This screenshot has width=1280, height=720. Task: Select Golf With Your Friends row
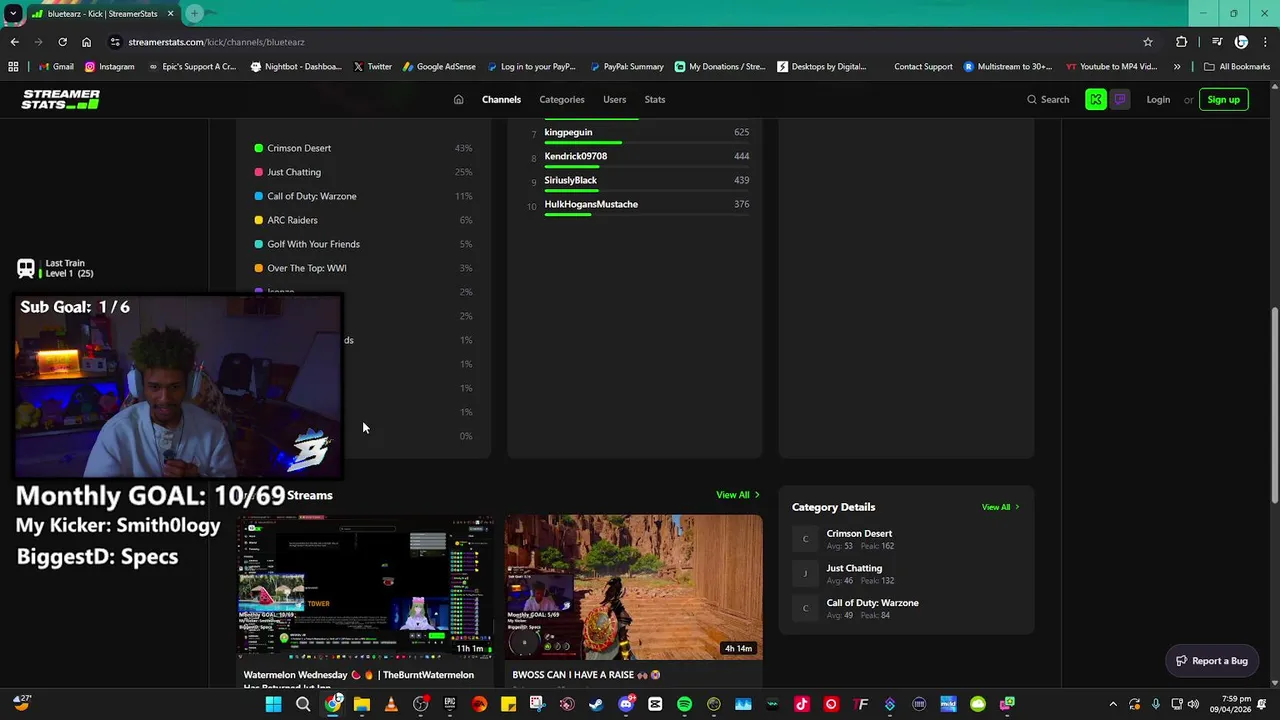pyautogui.click(x=363, y=244)
